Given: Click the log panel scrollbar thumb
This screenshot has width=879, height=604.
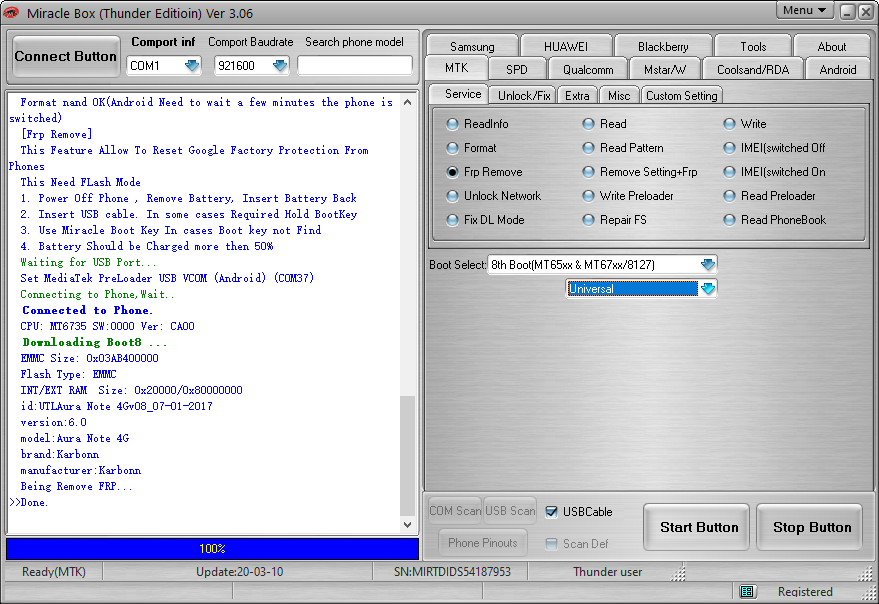Looking at the screenshot, I should (408, 455).
